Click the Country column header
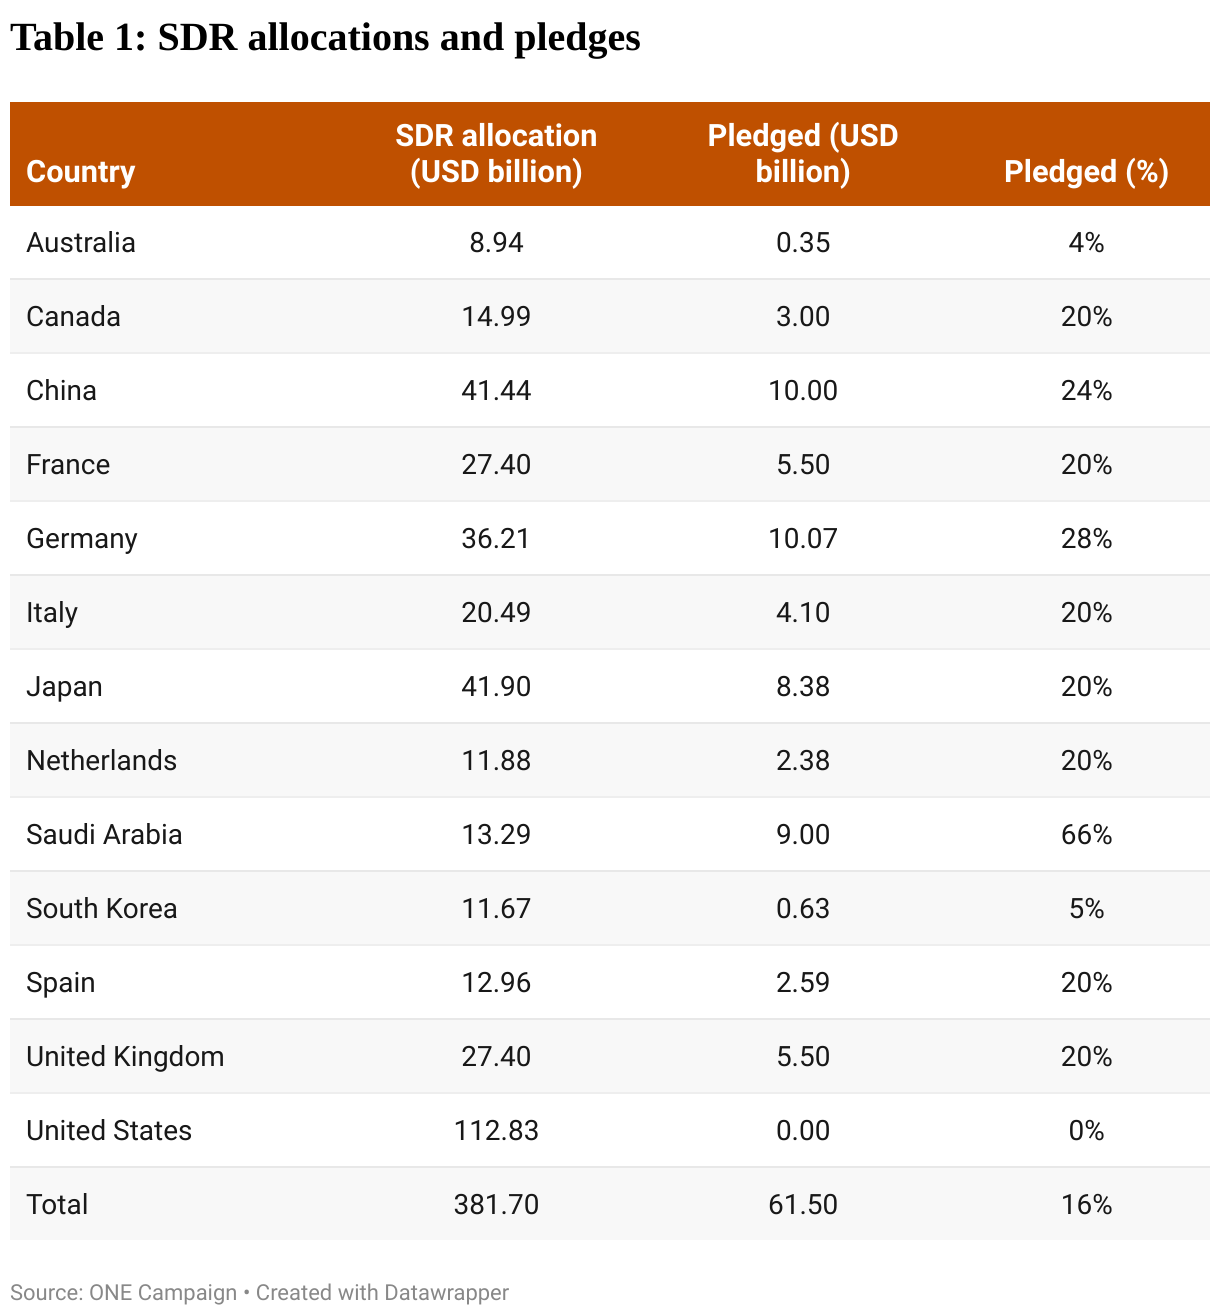This screenshot has width=1220, height=1316. (80, 172)
